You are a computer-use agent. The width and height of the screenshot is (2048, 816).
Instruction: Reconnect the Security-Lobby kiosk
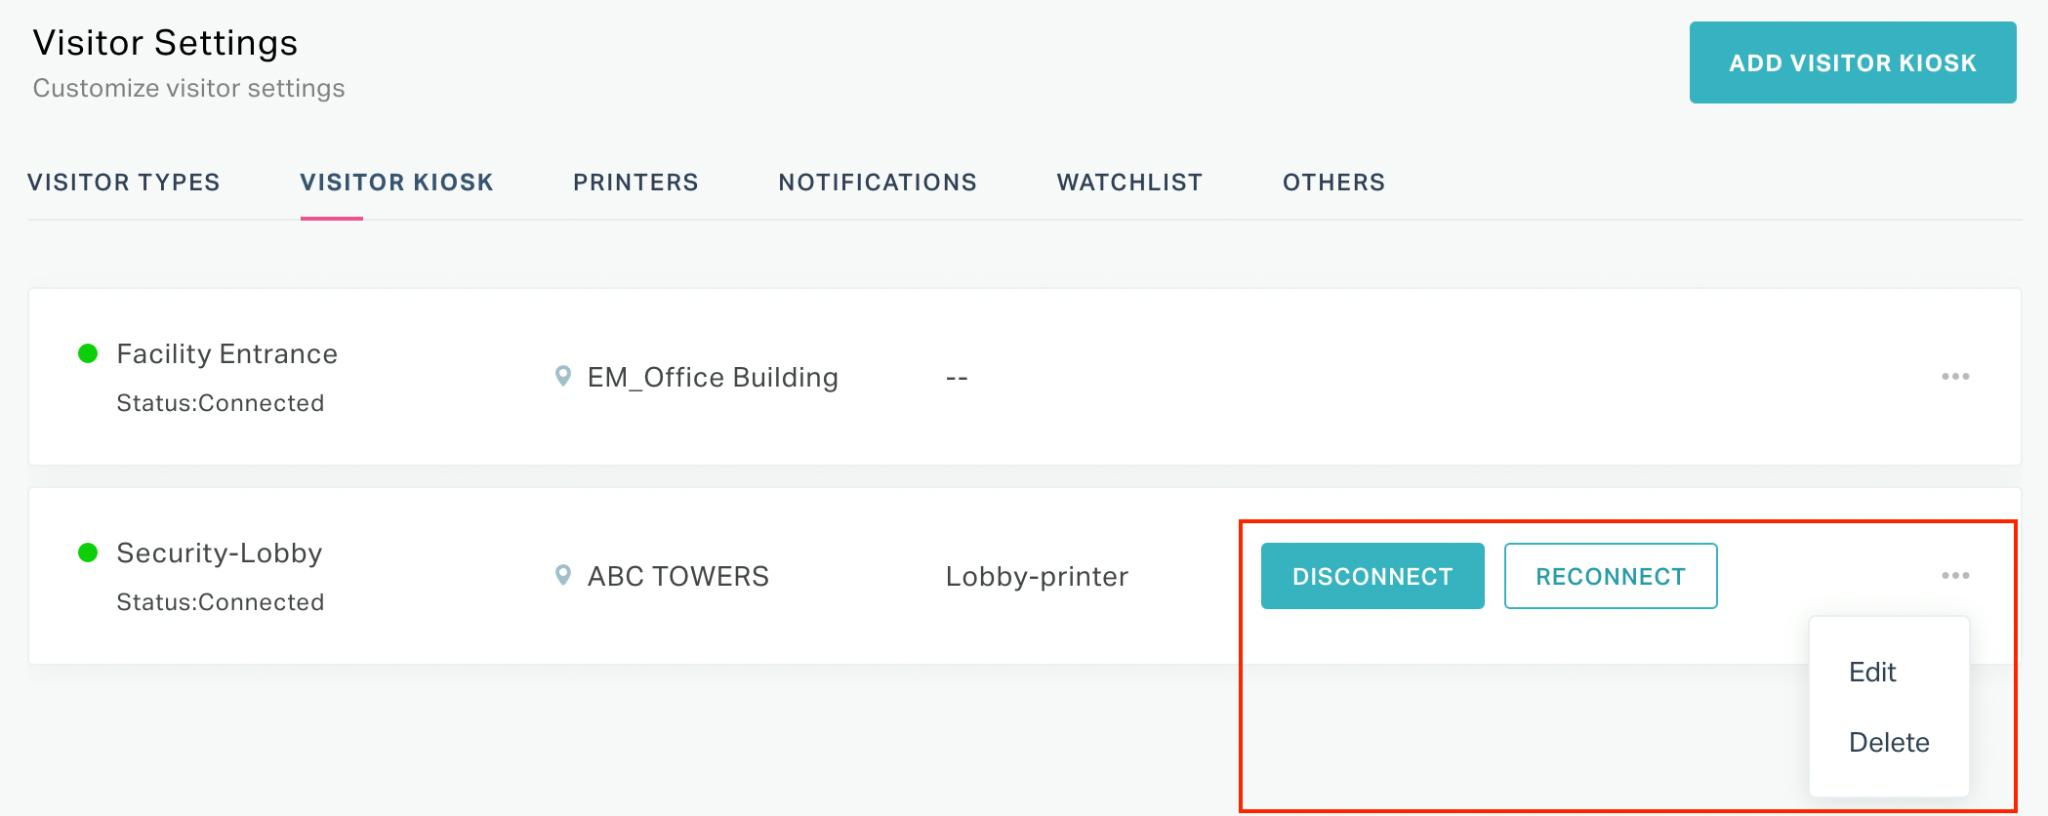tap(1610, 576)
